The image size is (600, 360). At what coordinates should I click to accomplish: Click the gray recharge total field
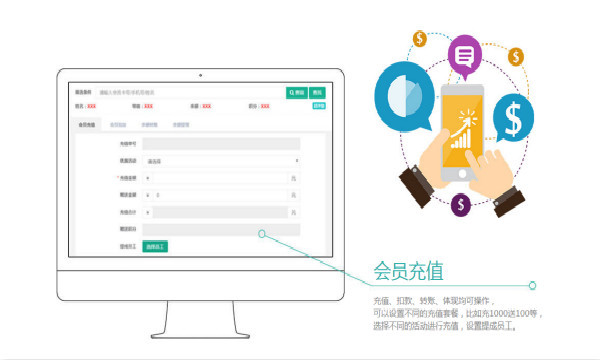point(220,212)
